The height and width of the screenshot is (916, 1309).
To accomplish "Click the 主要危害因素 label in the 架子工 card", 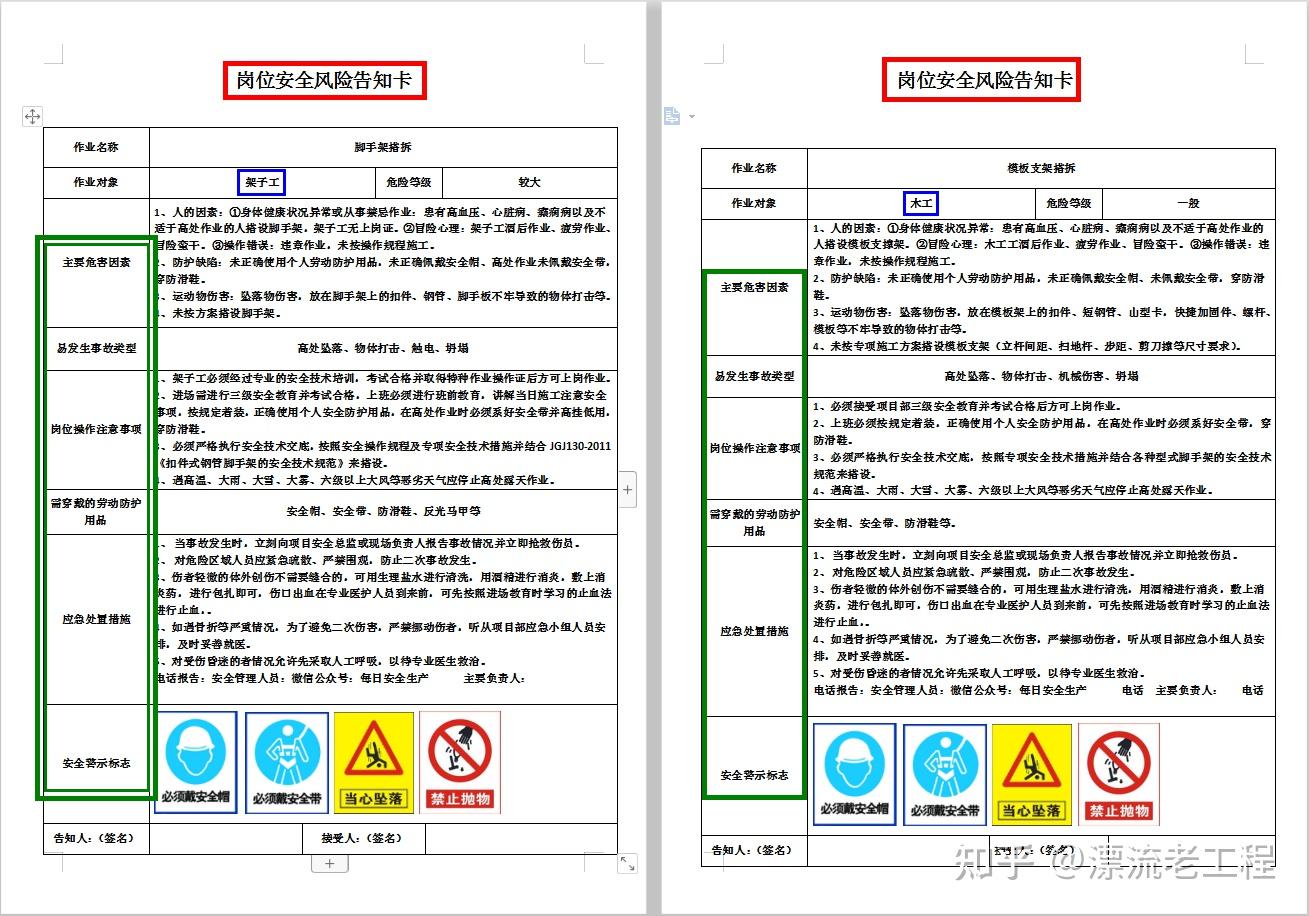I will tap(96, 263).
